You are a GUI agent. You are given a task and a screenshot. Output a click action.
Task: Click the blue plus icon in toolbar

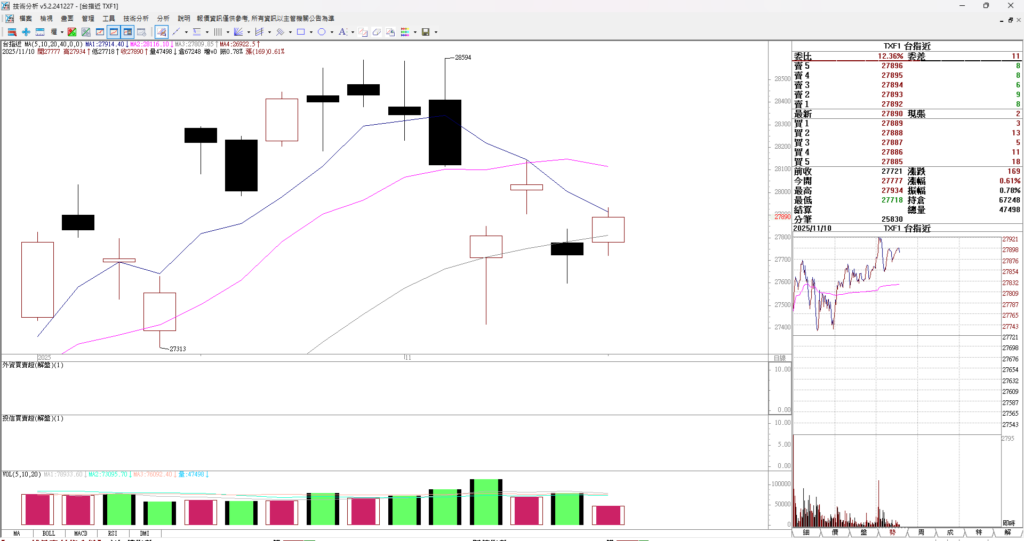click(x=26, y=32)
